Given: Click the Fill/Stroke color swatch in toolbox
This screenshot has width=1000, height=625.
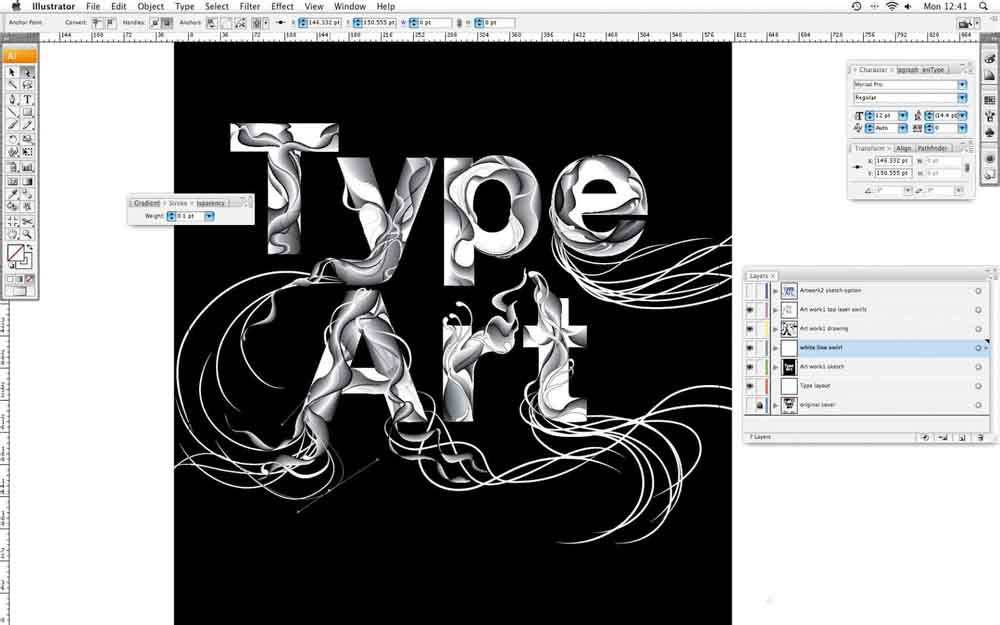Looking at the screenshot, I should pos(18,256).
